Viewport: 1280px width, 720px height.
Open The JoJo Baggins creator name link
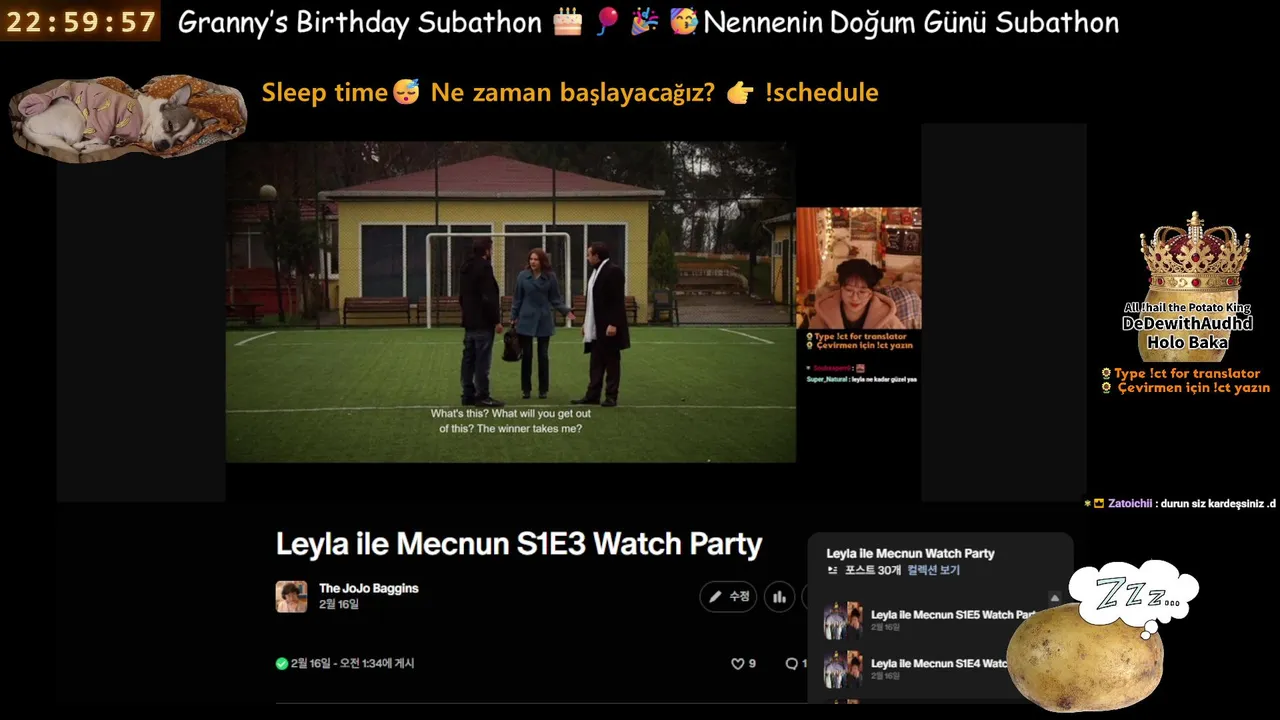(x=368, y=588)
